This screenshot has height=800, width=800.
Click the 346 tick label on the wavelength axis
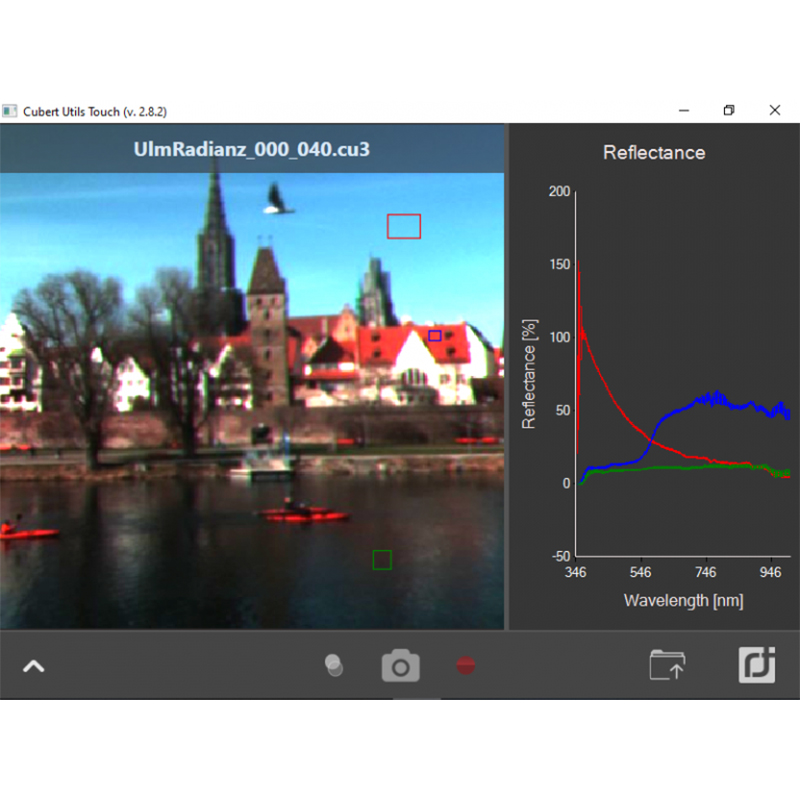point(576,572)
